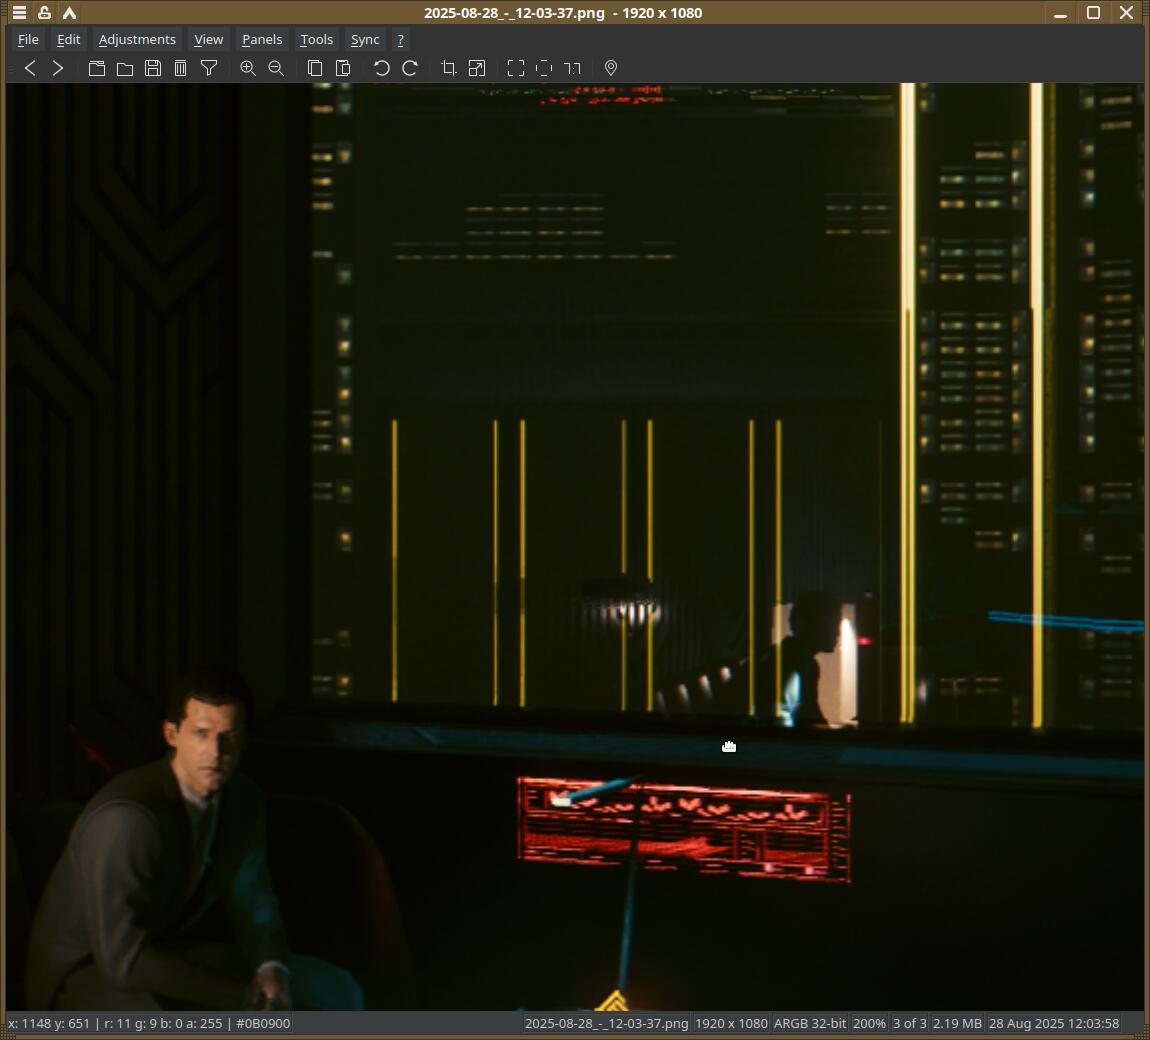Open the View menu

(208, 40)
